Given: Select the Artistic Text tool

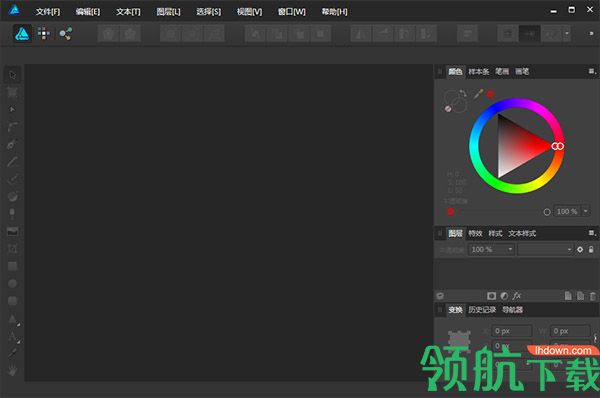Looking at the screenshot, I should click(x=12, y=336).
